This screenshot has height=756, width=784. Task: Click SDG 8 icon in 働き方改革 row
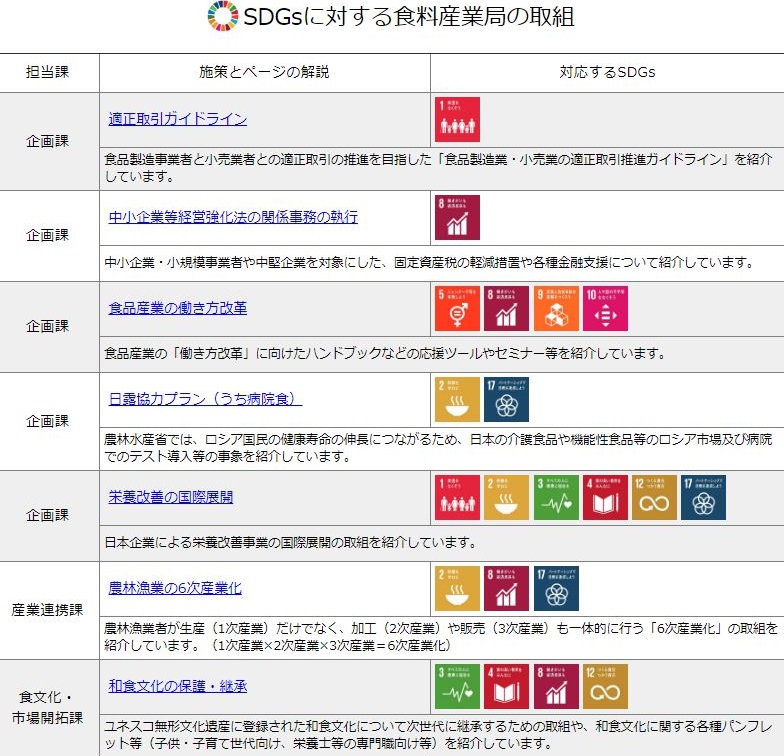point(506,308)
